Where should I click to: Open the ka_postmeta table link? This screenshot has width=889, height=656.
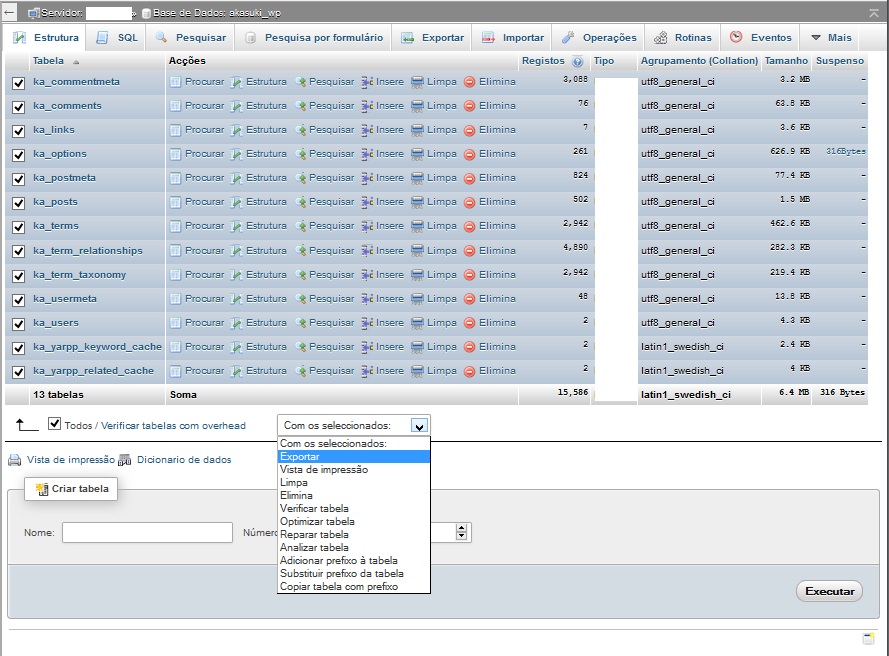[x=64, y=178]
